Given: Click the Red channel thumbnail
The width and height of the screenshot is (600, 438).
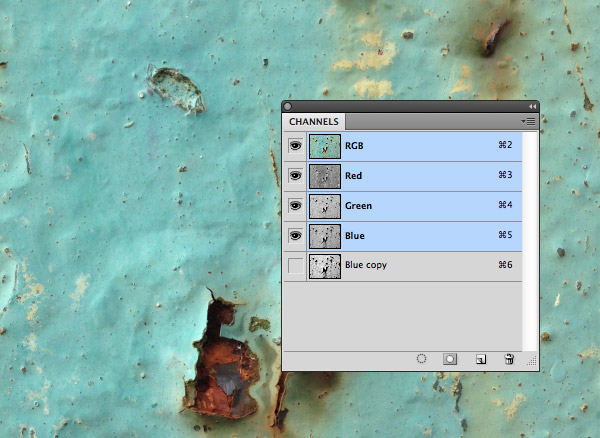Looking at the screenshot, I should tap(325, 176).
